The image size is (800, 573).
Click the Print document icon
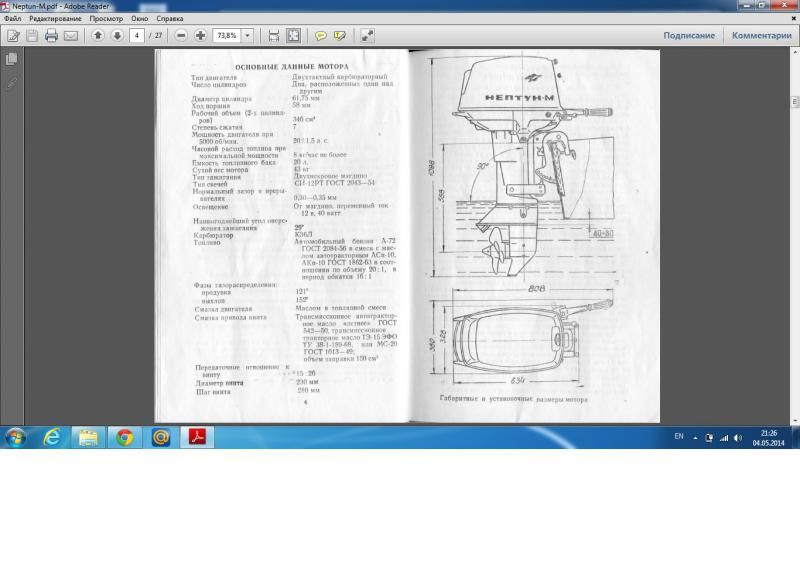[x=51, y=35]
